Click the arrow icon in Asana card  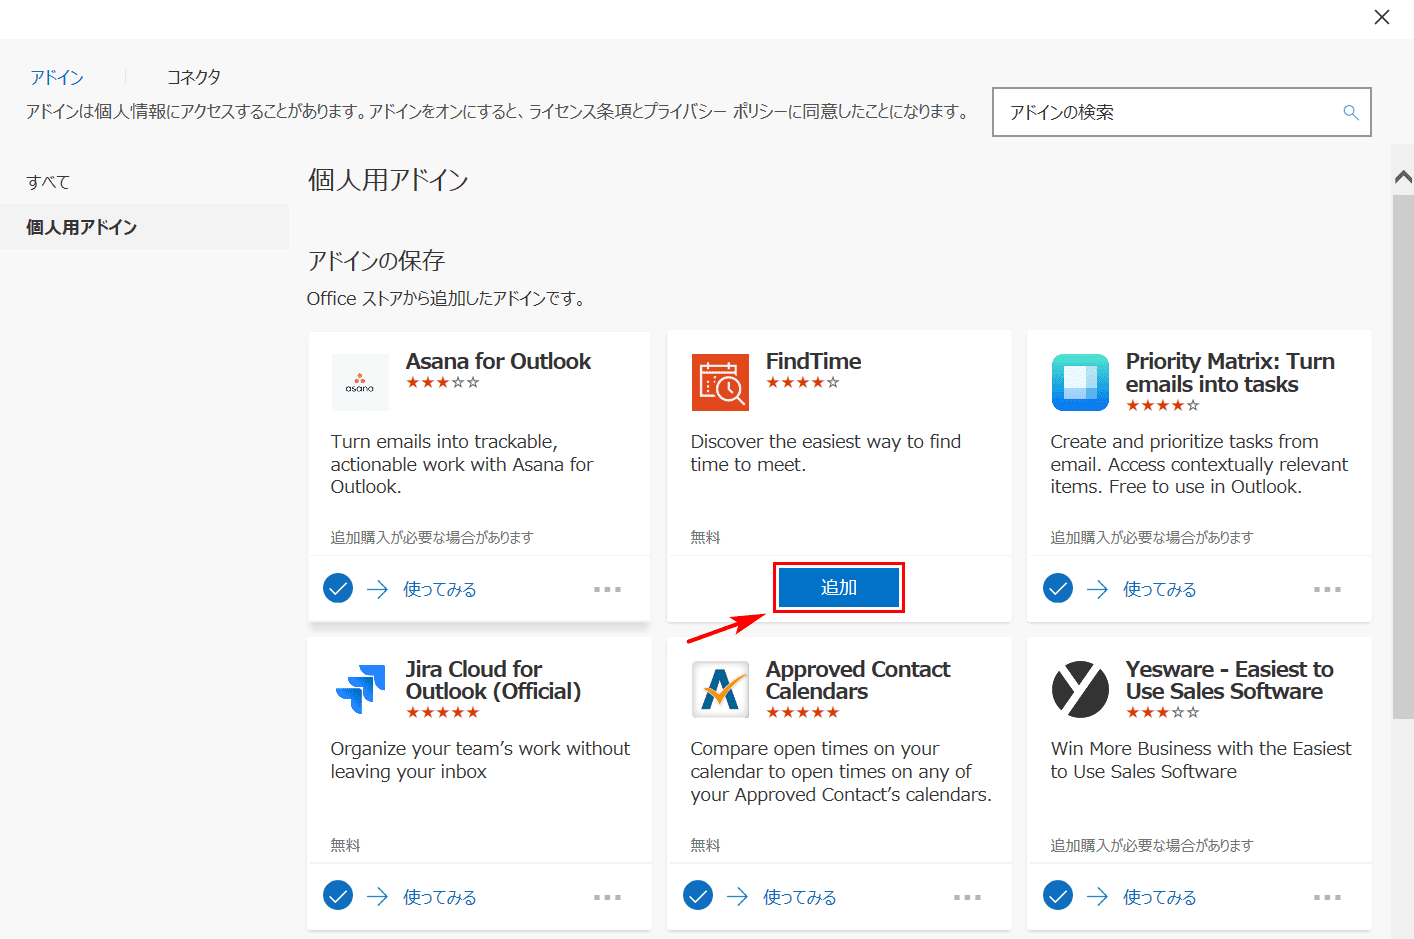tap(377, 589)
